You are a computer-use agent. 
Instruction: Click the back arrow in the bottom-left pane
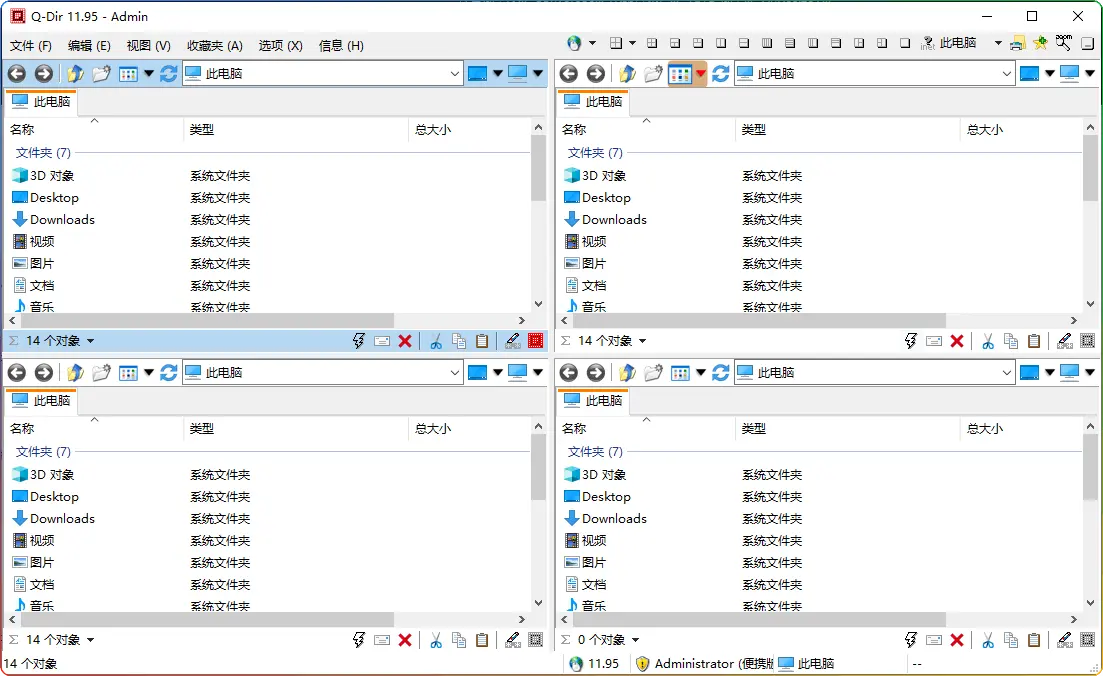(x=16, y=373)
